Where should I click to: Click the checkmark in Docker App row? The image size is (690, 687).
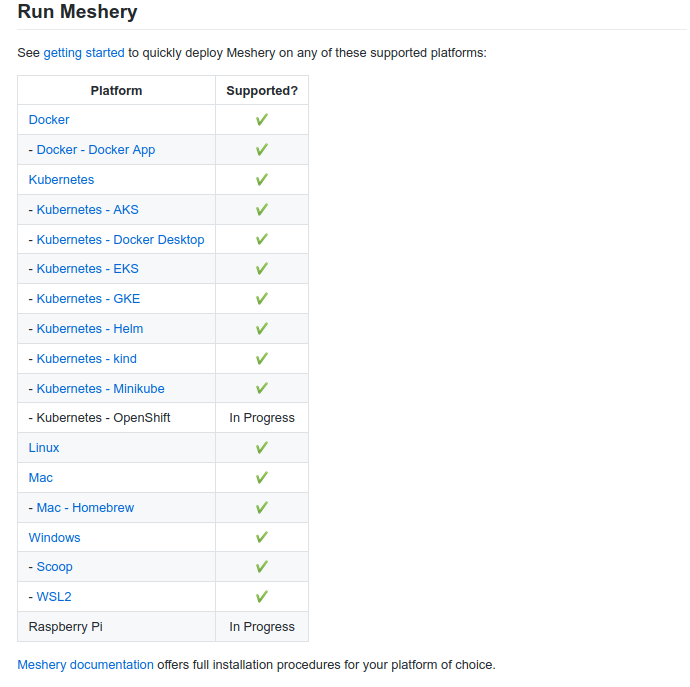(262, 150)
